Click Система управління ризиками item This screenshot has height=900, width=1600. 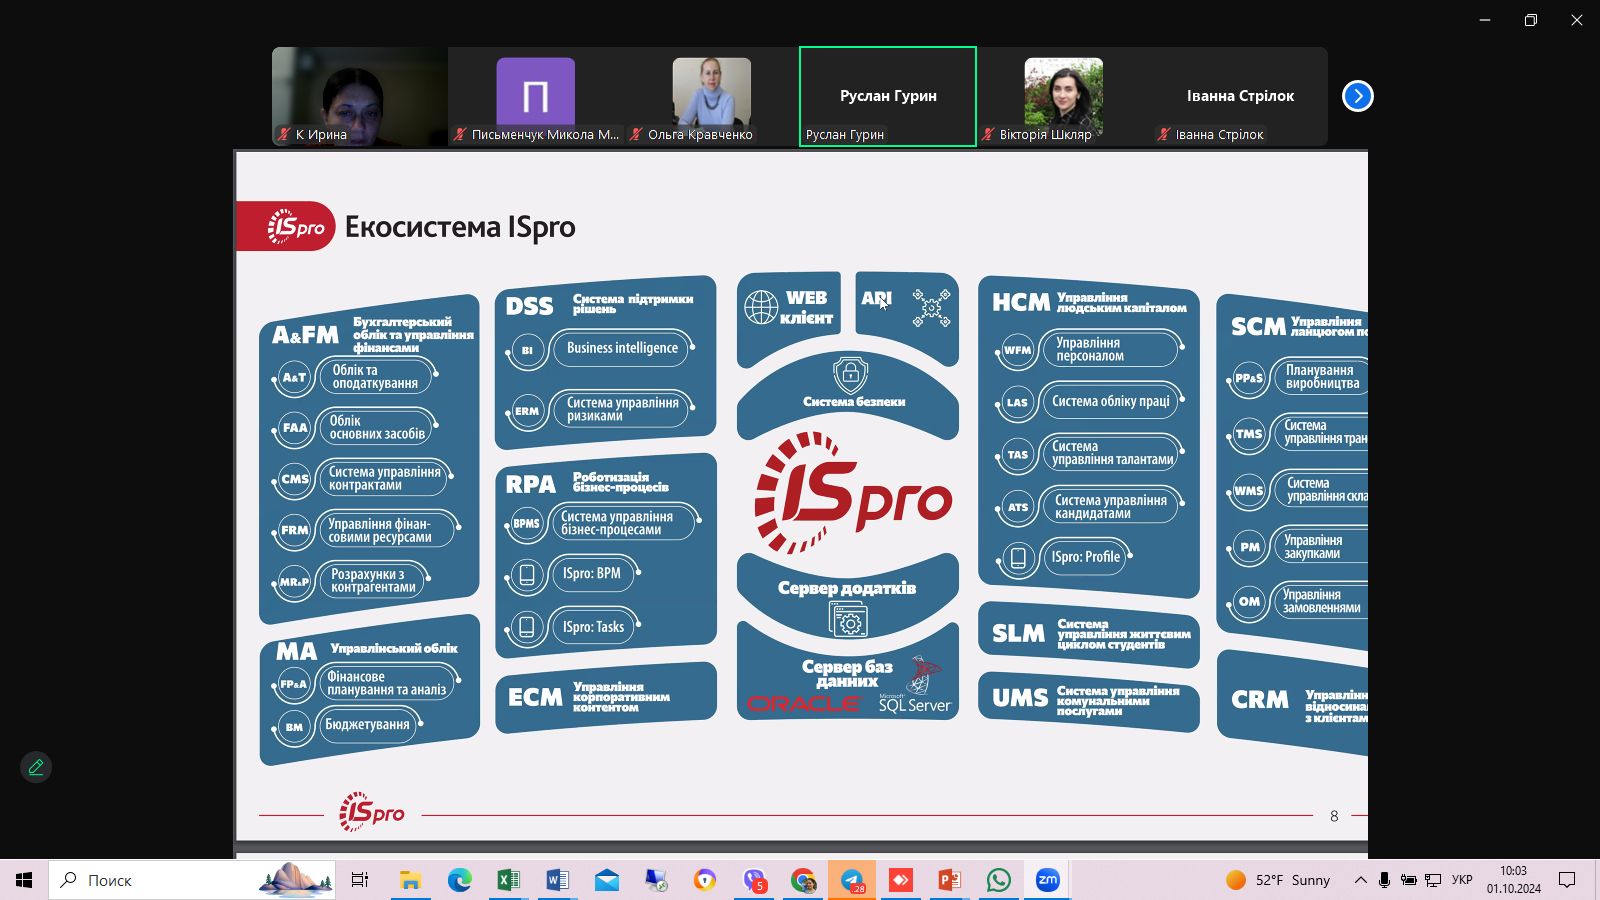click(622, 409)
